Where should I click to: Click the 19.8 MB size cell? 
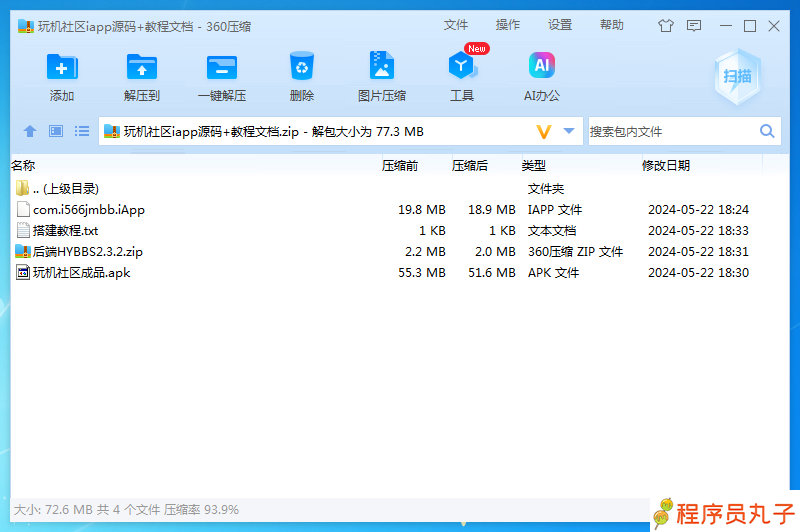421,210
